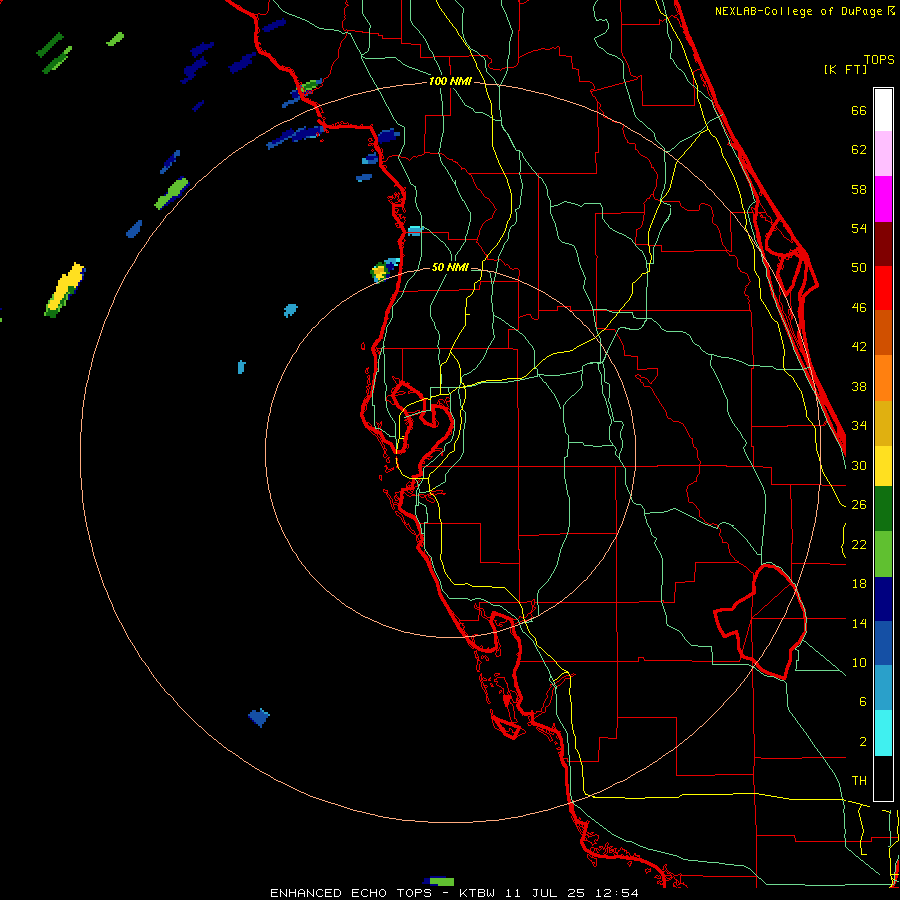
Task: Click the white swatch atop the tops legend
Action: tap(883, 110)
